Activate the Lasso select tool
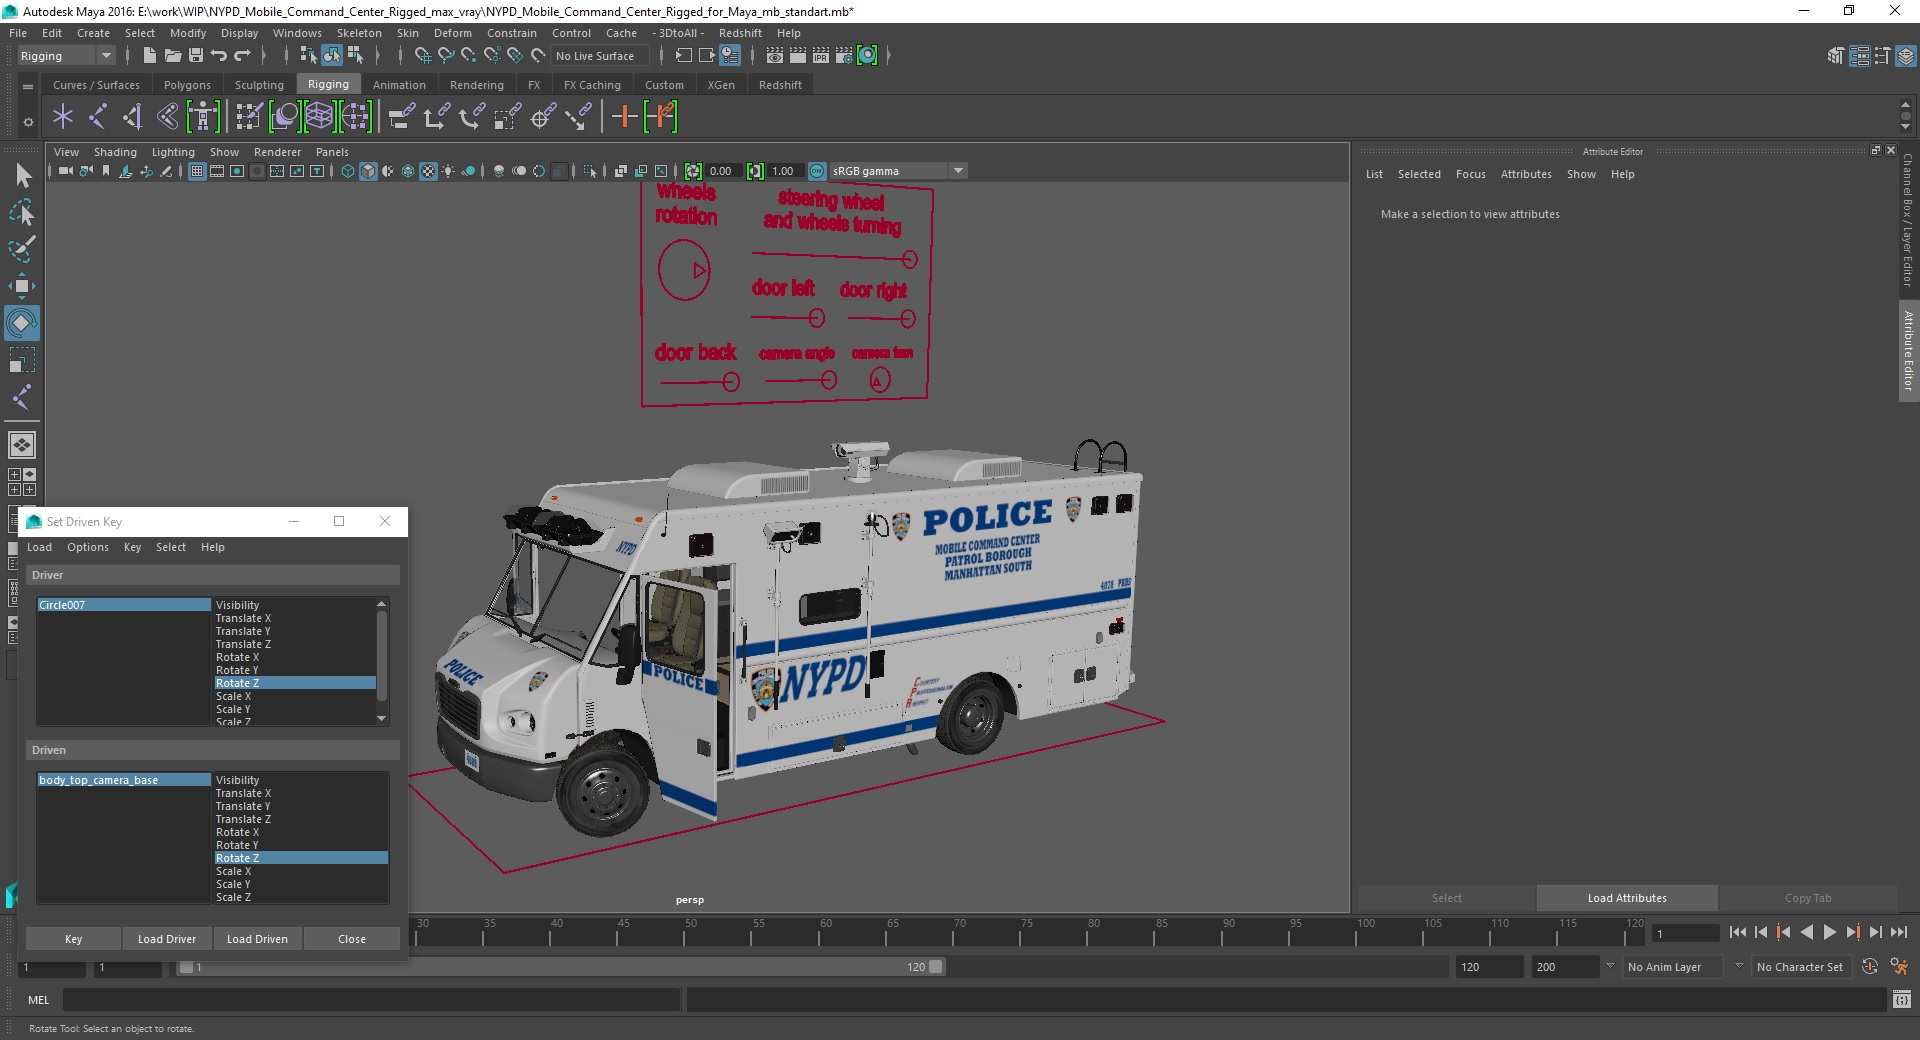1920x1040 pixels. coord(22,213)
